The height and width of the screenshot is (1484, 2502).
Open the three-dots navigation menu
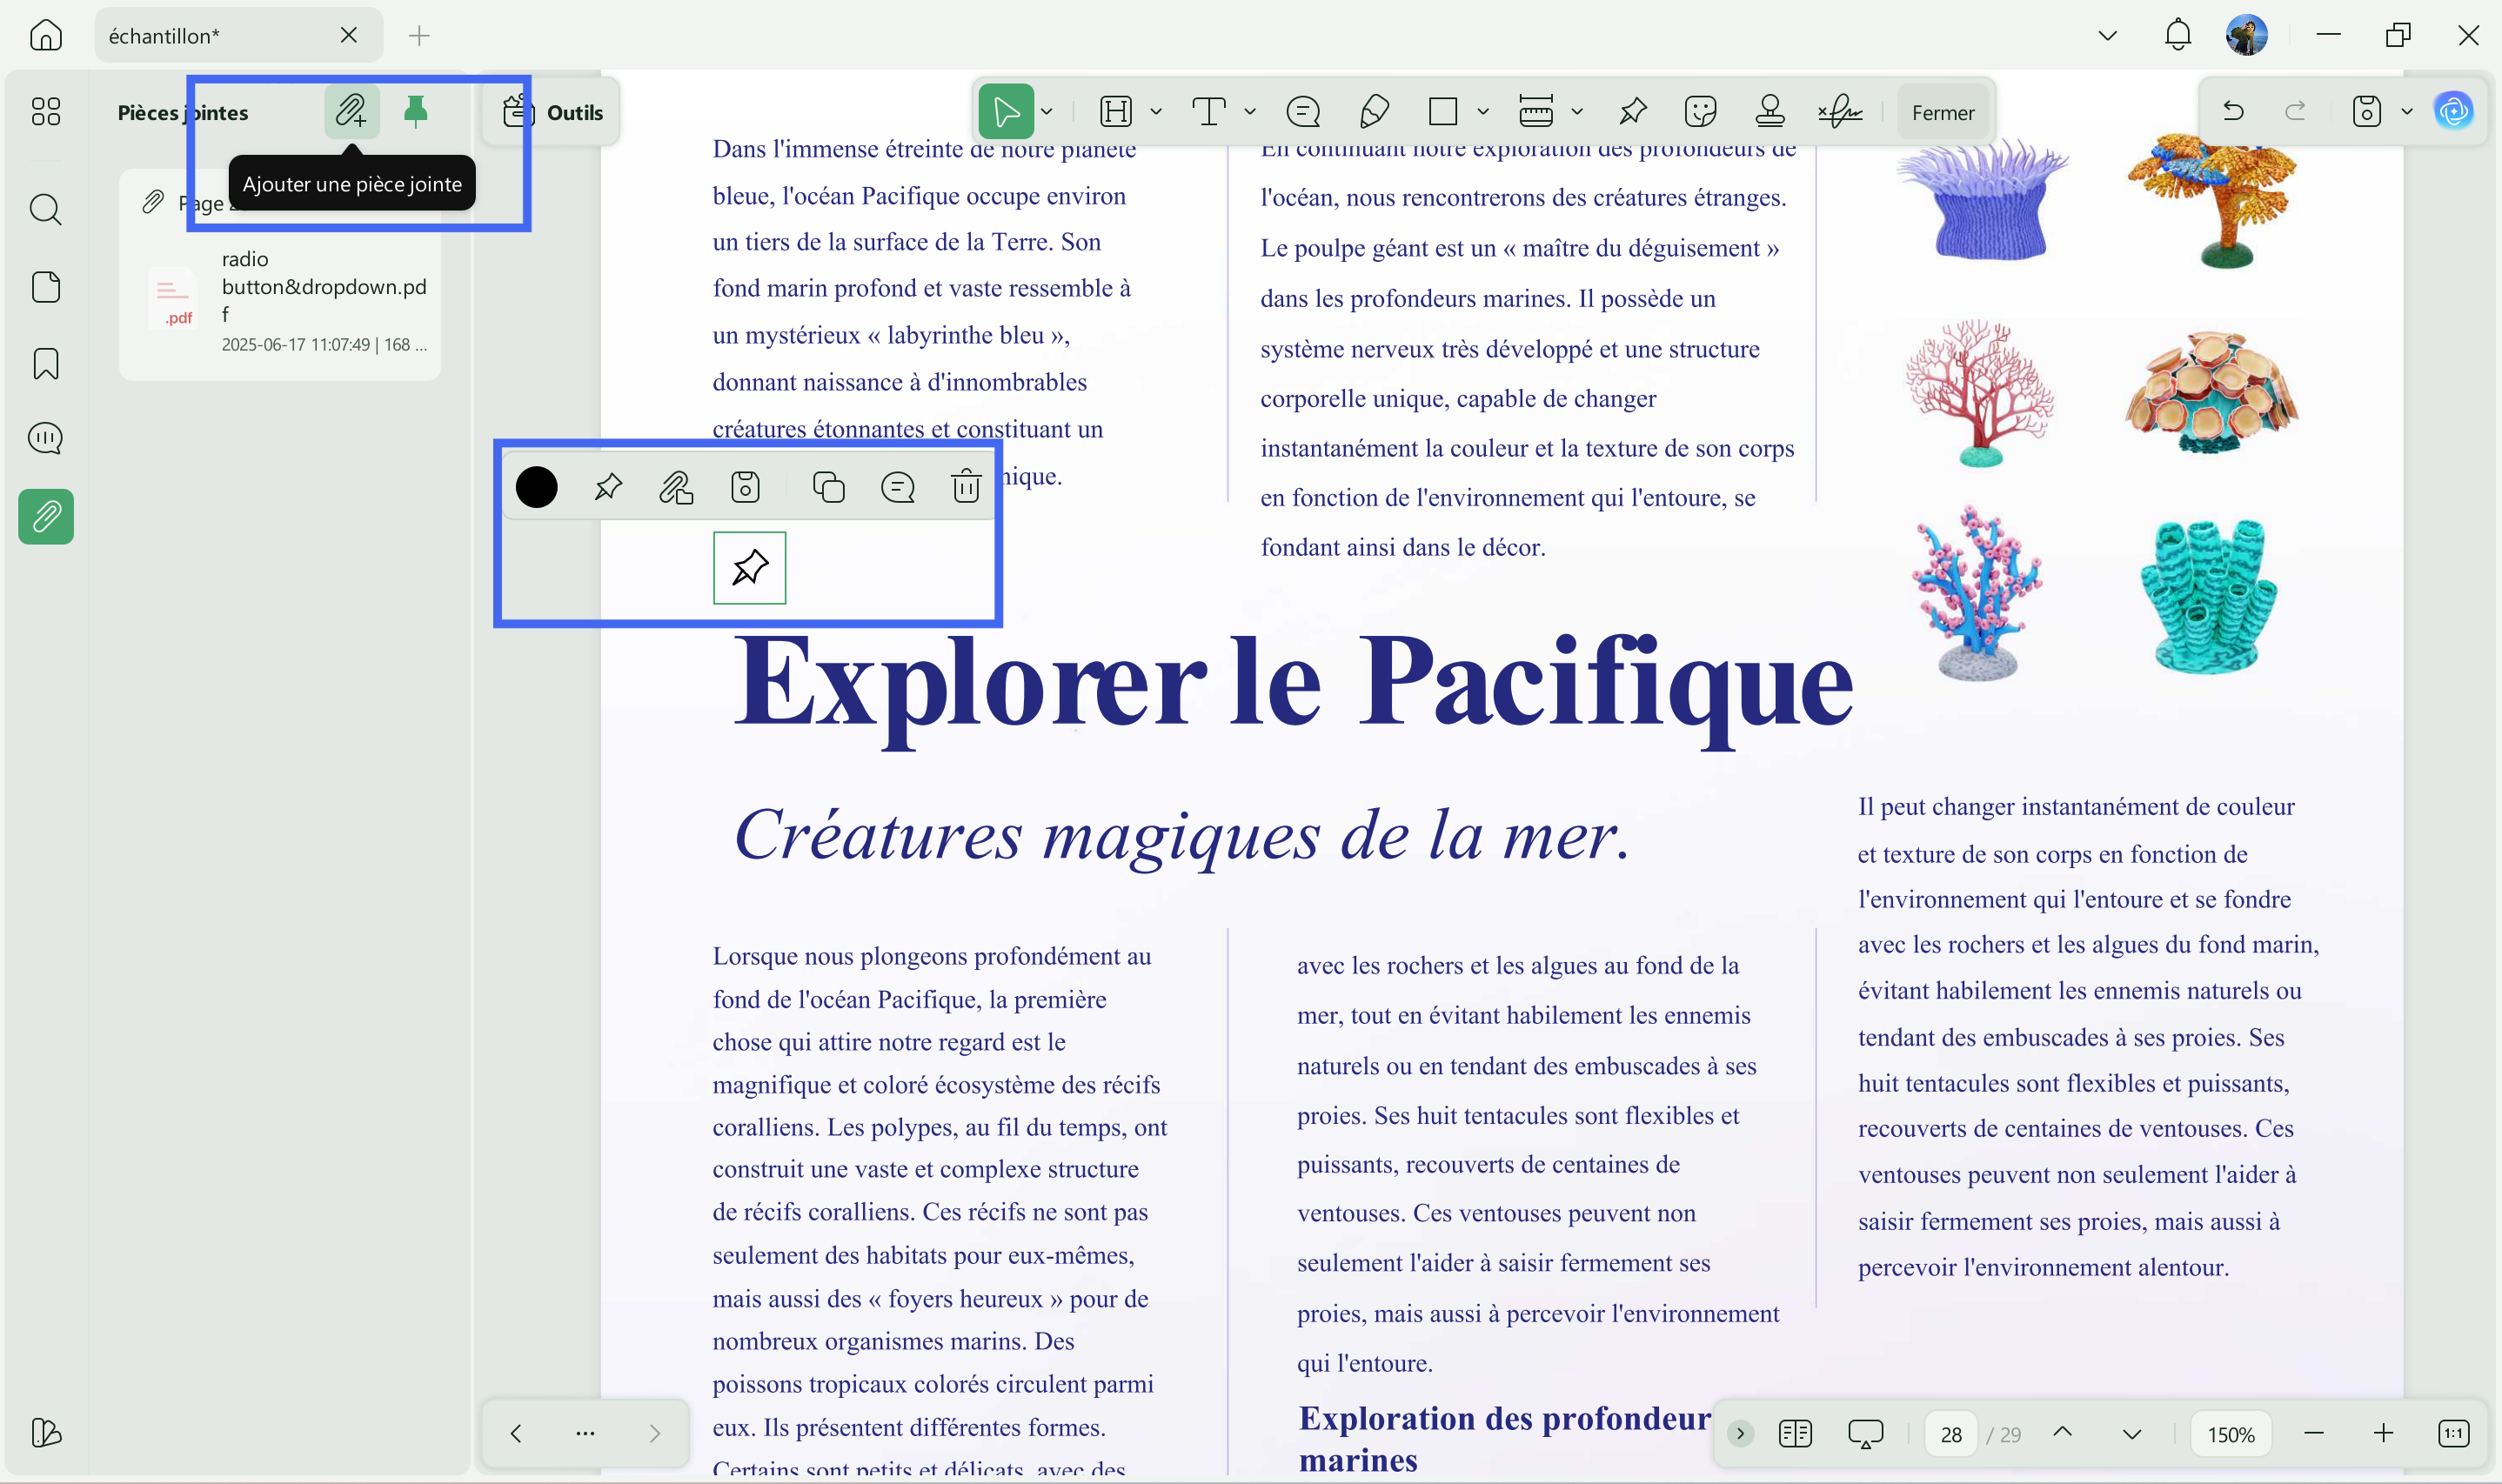coord(585,1433)
